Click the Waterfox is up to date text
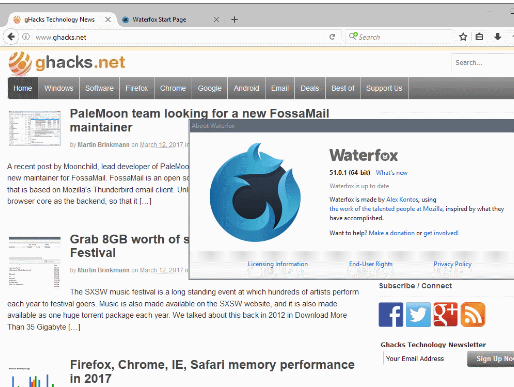The image size is (514, 387). 359,186
